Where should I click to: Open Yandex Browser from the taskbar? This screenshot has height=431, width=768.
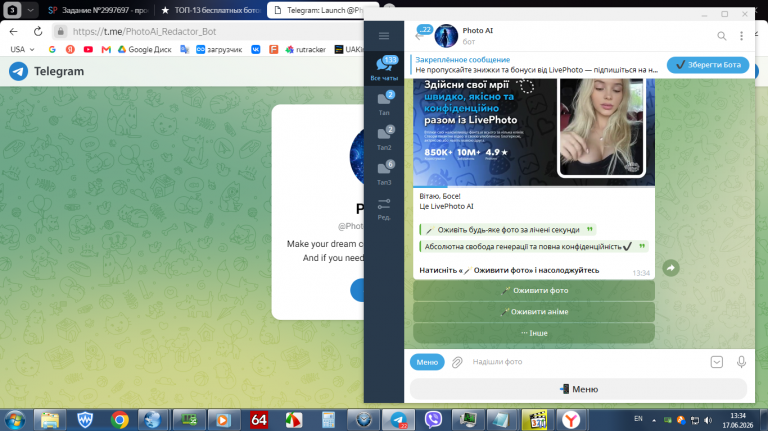pyautogui.click(x=571, y=420)
